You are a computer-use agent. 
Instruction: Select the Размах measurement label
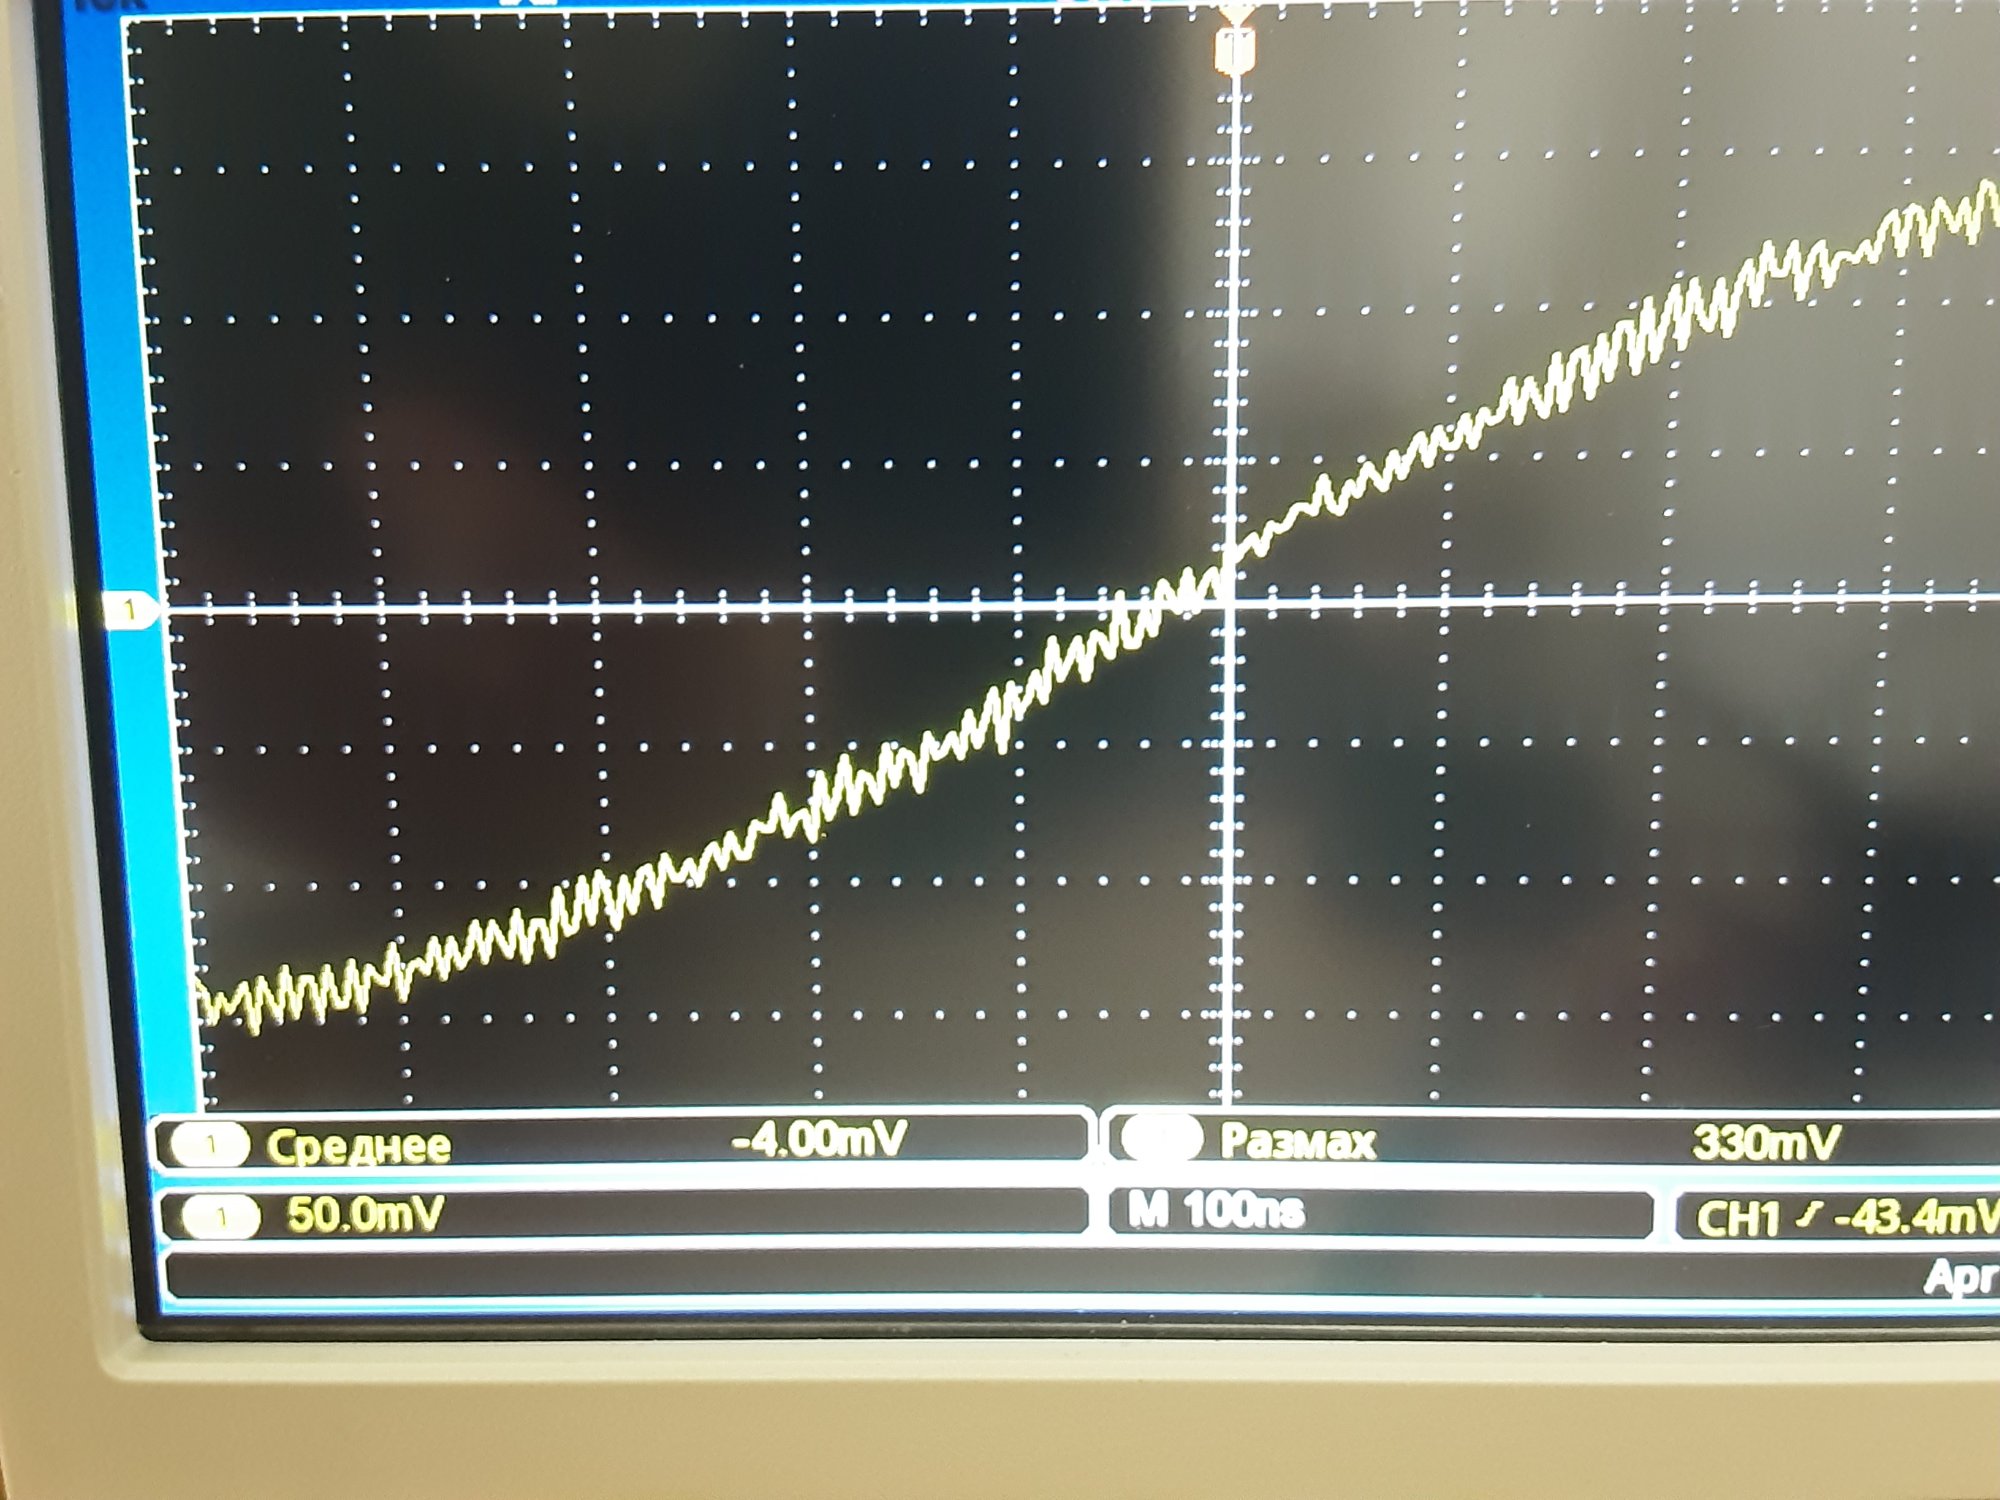click(x=1297, y=1141)
